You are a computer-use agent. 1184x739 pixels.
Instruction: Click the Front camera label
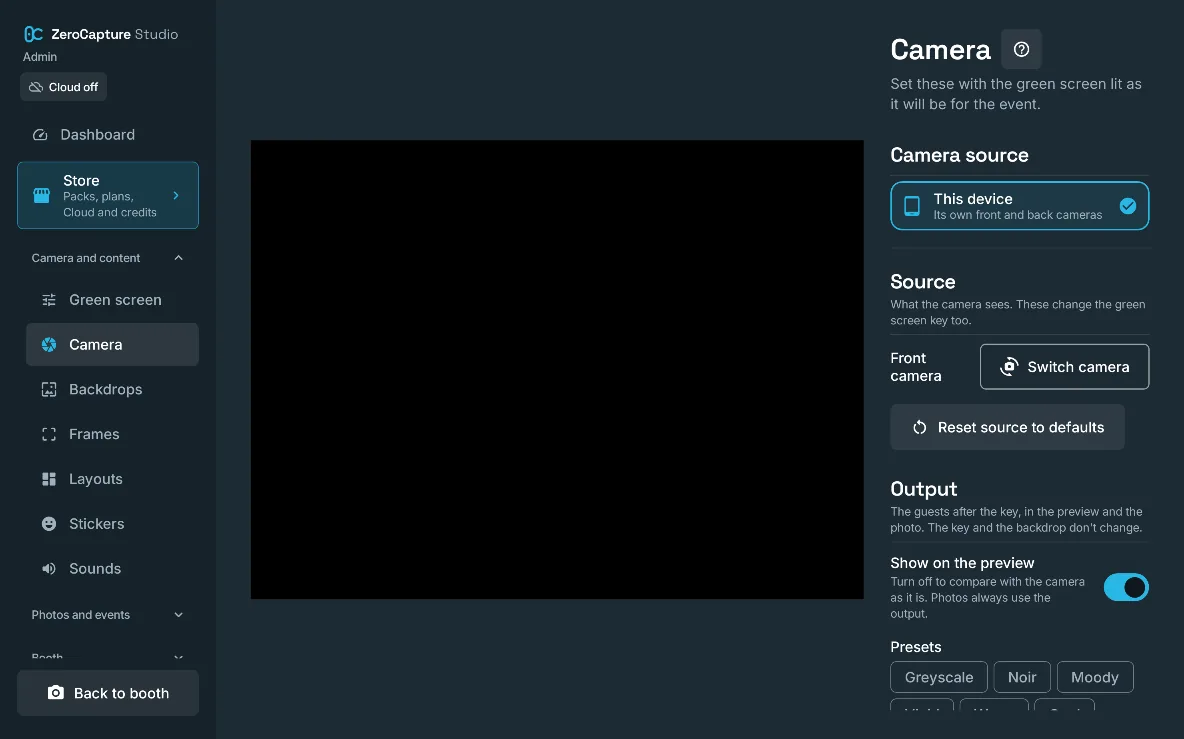[x=916, y=367]
